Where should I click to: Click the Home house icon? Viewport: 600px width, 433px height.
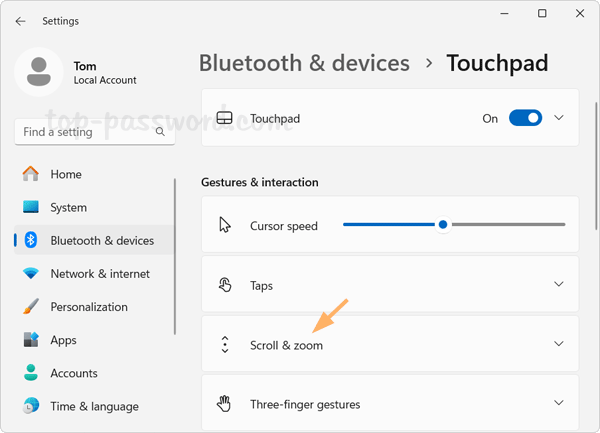[31, 174]
